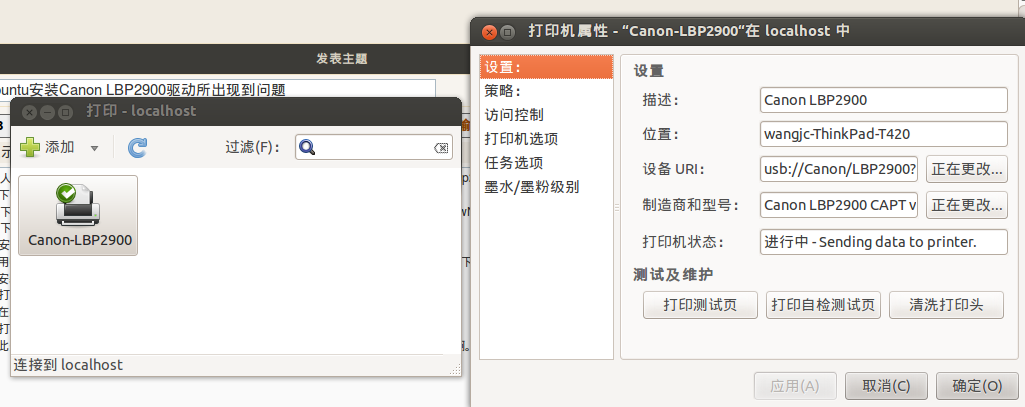
Task: Focus the 过滤 filter search field
Action: tap(373, 148)
